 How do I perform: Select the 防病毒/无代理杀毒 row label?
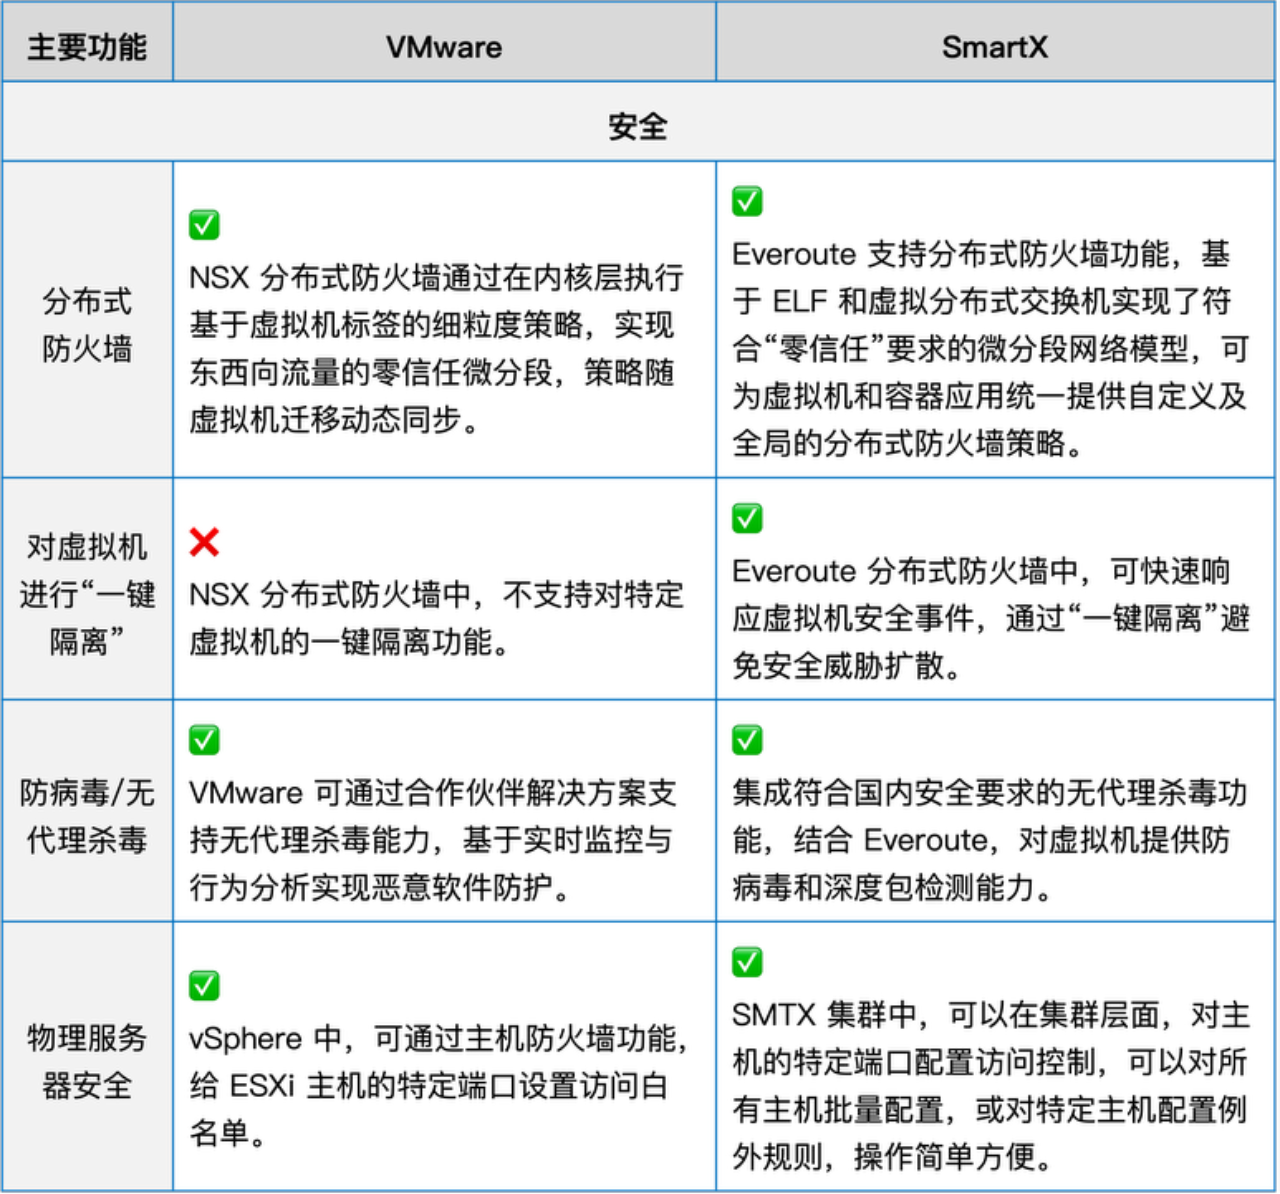(x=87, y=816)
